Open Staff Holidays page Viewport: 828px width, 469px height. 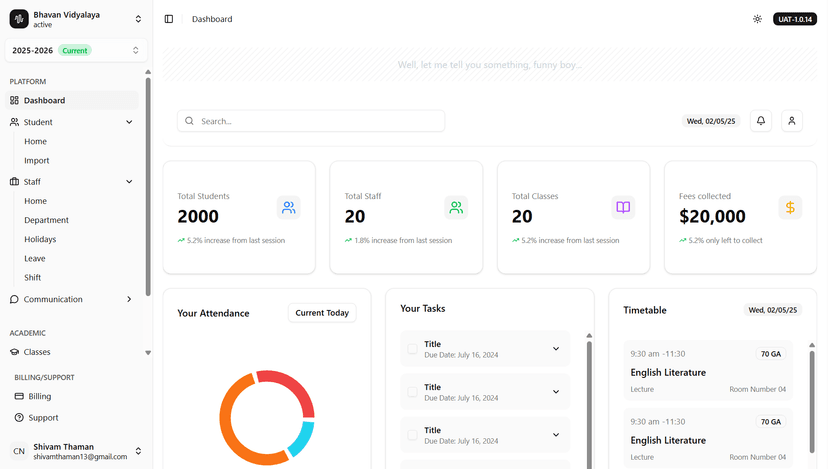tap(40, 239)
